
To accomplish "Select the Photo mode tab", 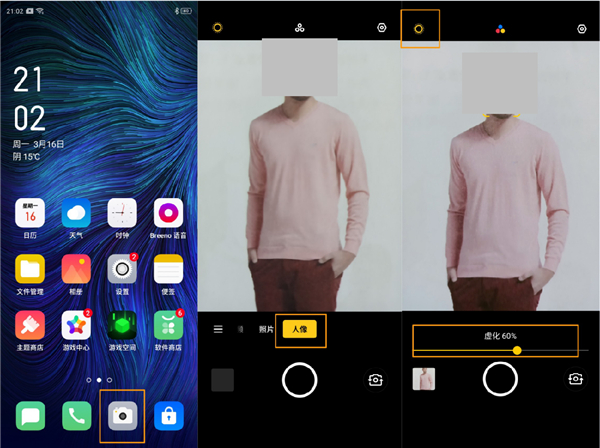I will click(x=266, y=329).
